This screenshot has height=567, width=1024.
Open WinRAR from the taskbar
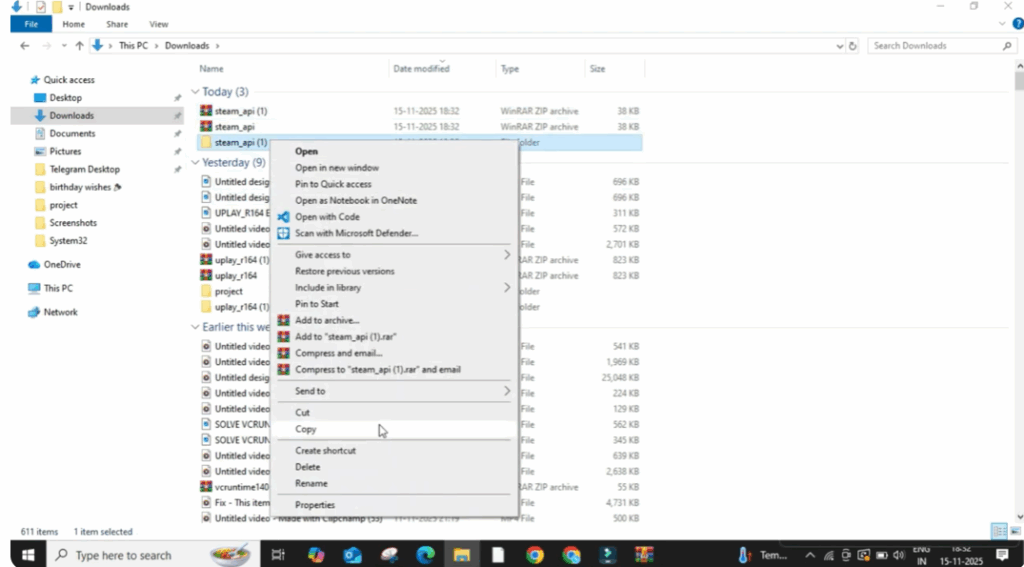643,555
